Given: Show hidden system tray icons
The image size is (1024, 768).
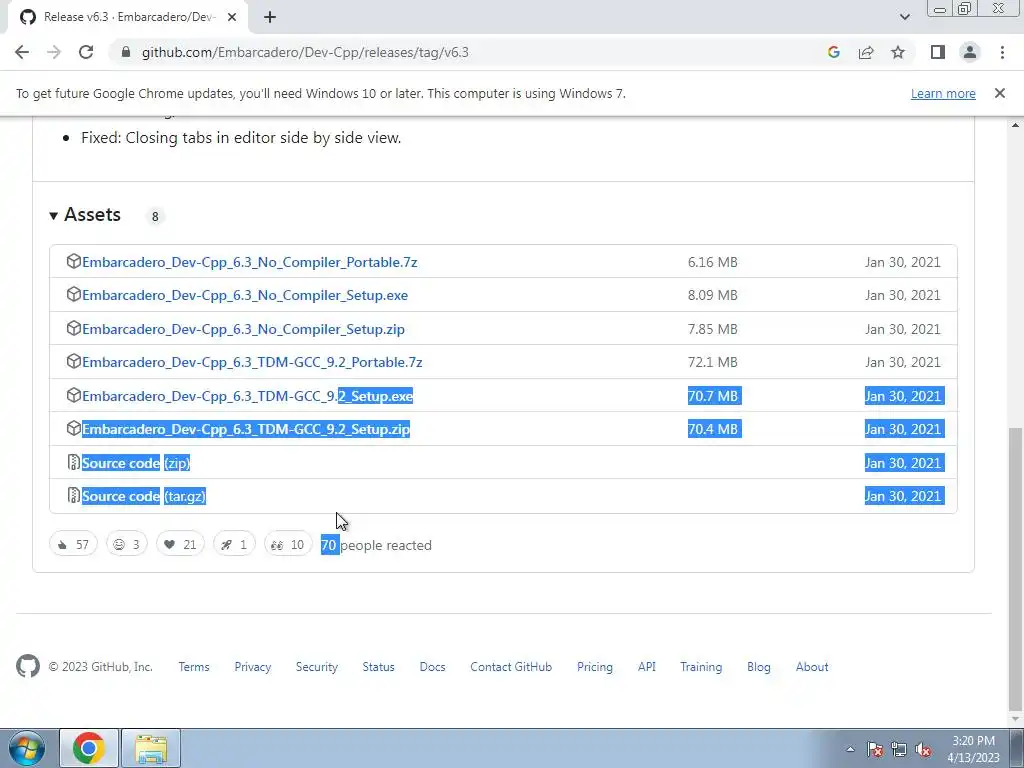Looking at the screenshot, I should click(x=850, y=749).
